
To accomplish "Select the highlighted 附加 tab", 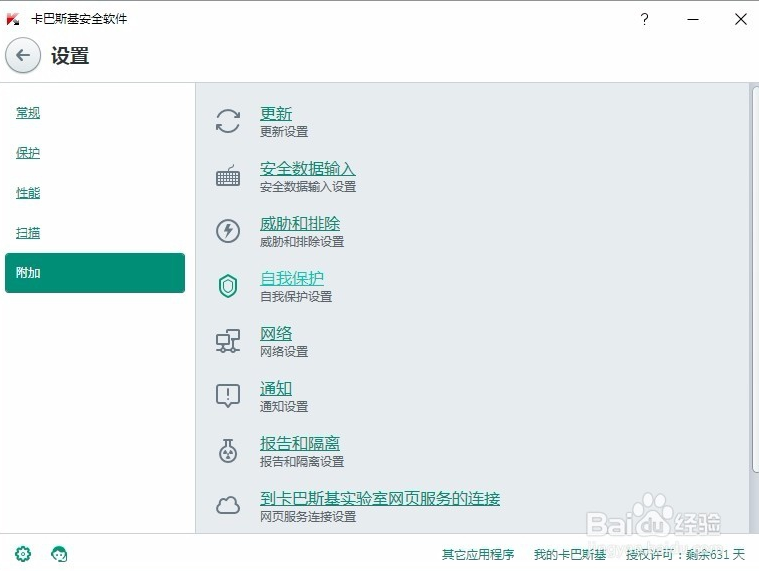I will (x=95, y=273).
